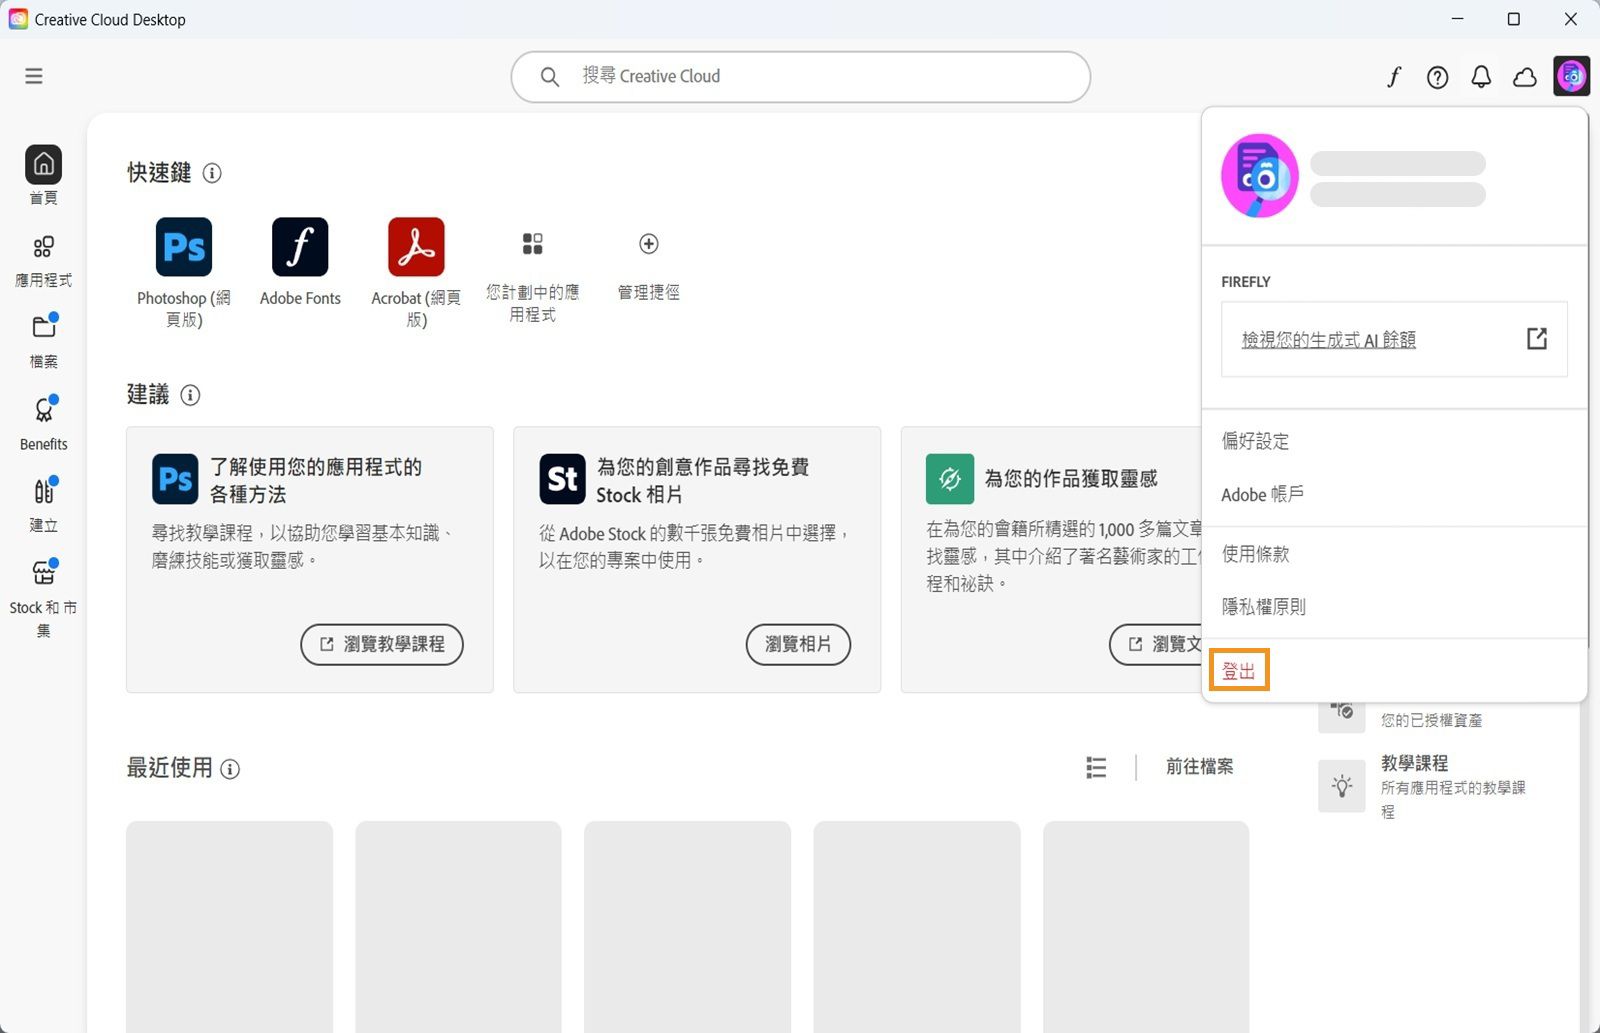The height and width of the screenshot is (1033, 1600).
Task: Open 應用程式 apps in sidebar
Action: 43,261
